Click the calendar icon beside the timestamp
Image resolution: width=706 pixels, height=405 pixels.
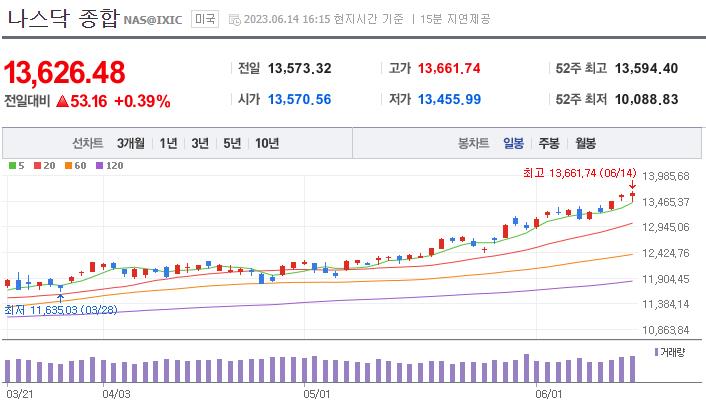pos(234,19)
